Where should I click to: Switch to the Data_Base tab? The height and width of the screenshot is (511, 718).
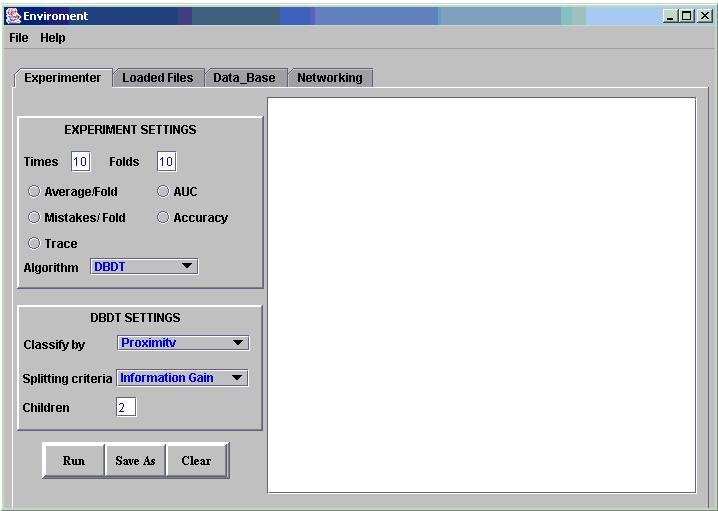244,78
